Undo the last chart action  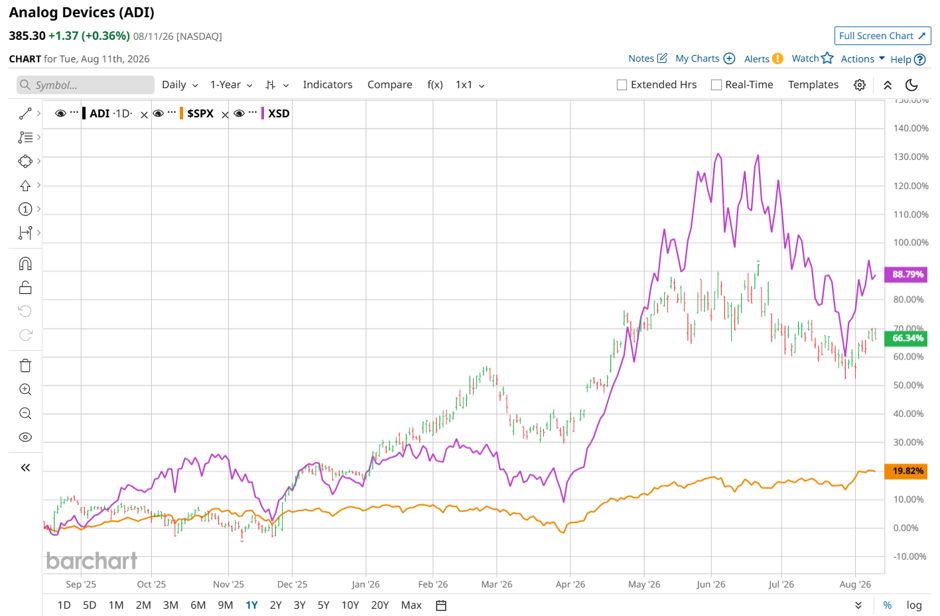(x=25, y=311)
